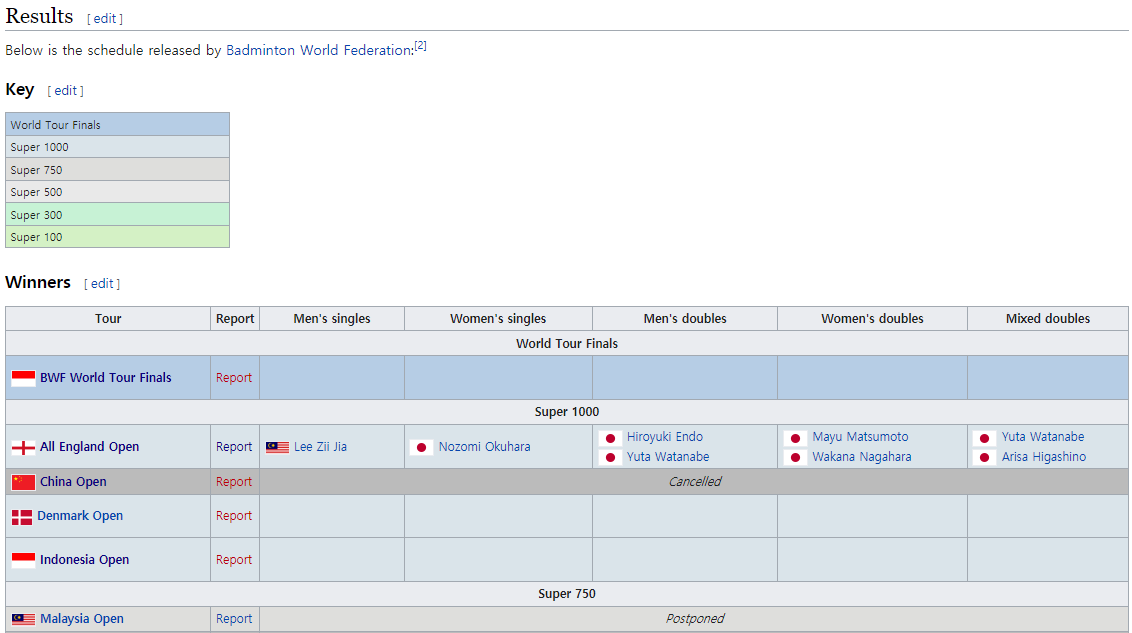The width and height of the screenshot is (1132, 633).
Task: Click the Super 750 key row
Action: coord(118,170)
